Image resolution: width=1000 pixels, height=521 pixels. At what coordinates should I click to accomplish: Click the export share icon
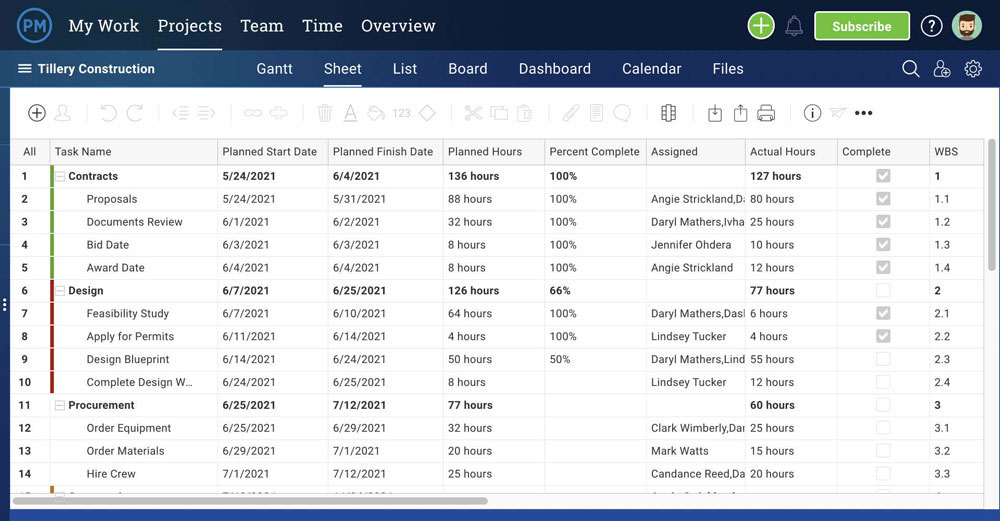pos(740,113)
